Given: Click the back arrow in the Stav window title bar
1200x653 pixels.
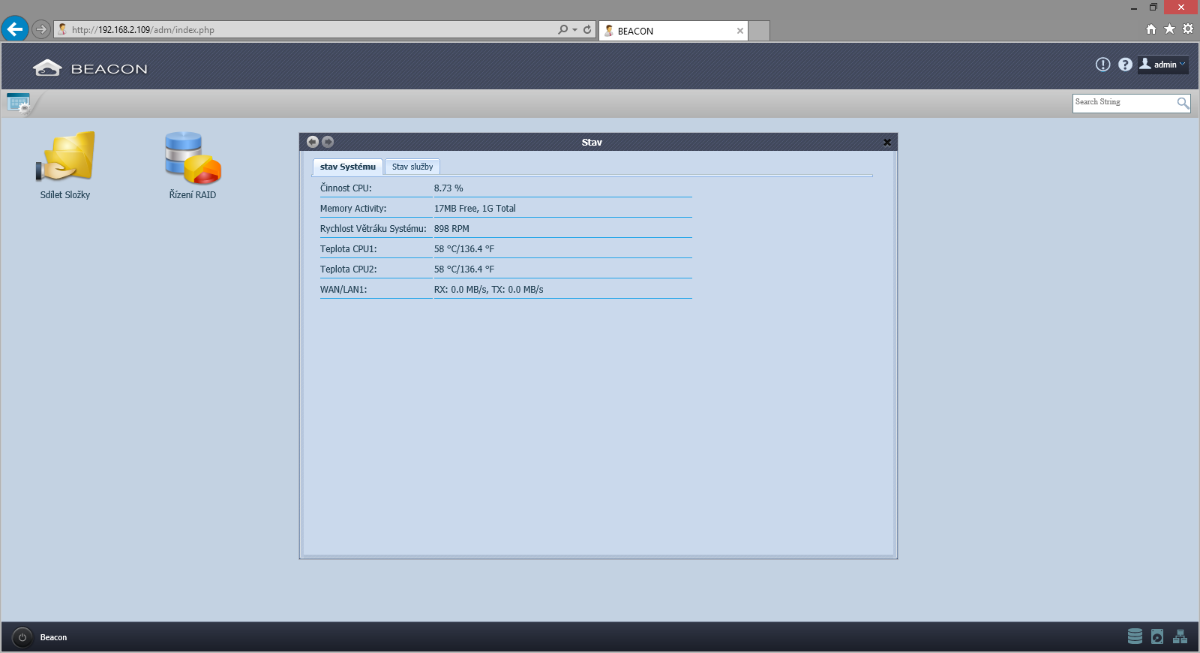Looking at the screenshot, I should point(313,142).
